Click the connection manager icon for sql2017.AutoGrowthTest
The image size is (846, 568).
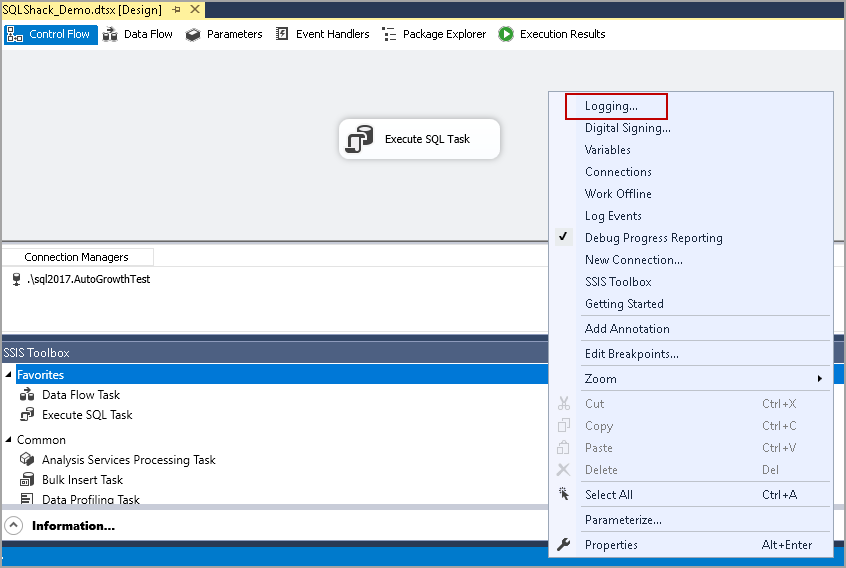tap(16, 280)
